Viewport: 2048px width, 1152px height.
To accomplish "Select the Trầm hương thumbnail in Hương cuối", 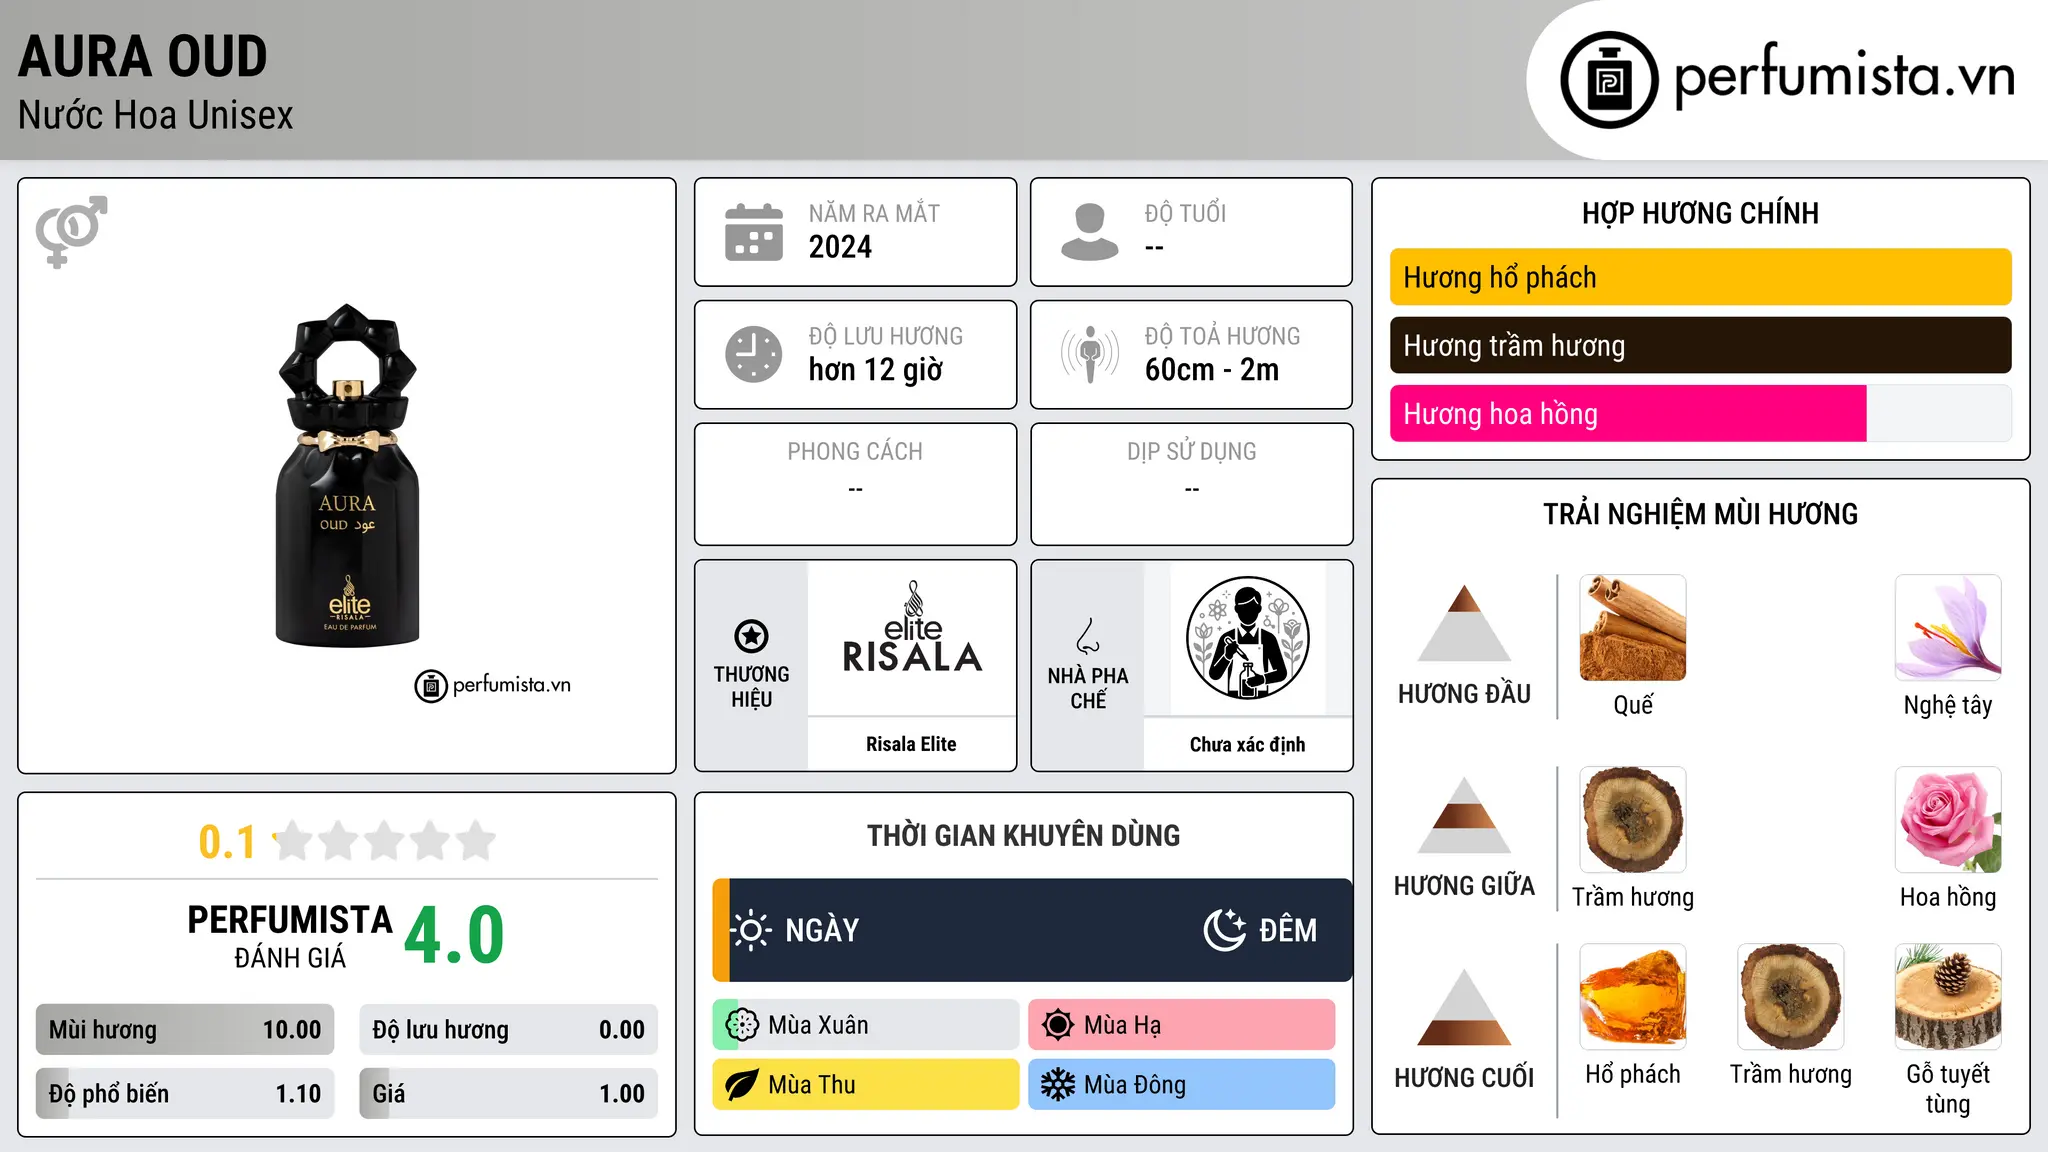I will point(1791,997).
